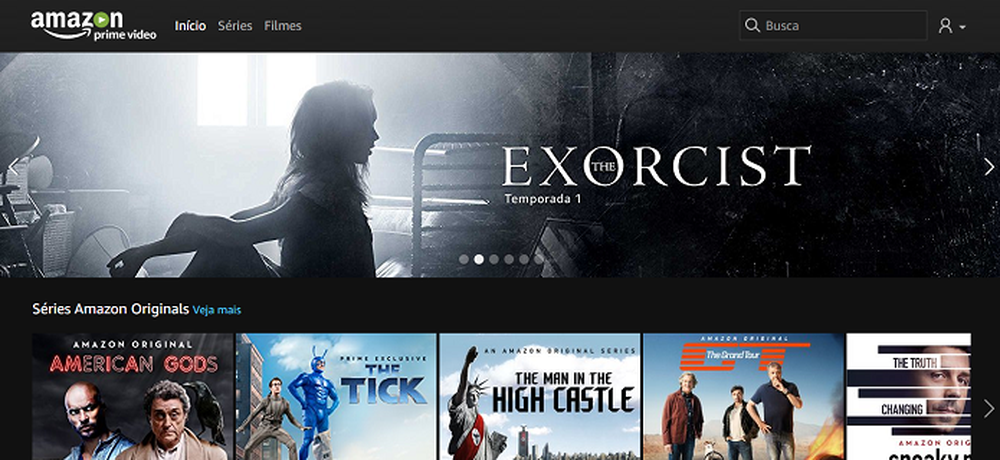Click the search magnifier icon

pos(753,26)
